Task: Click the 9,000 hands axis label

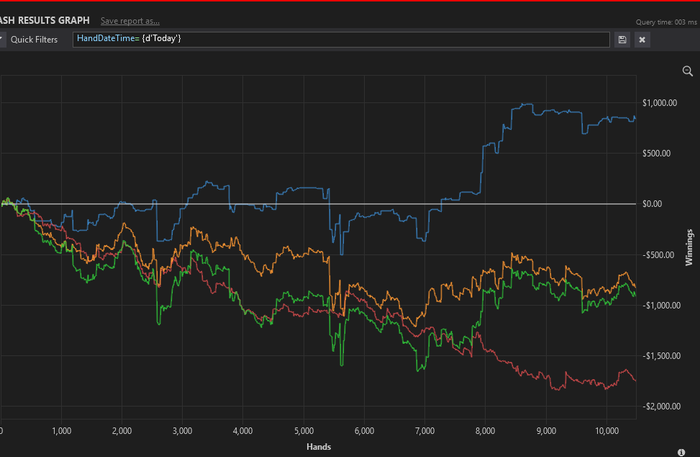Action: pyautogui.click(x=546, y=431)
